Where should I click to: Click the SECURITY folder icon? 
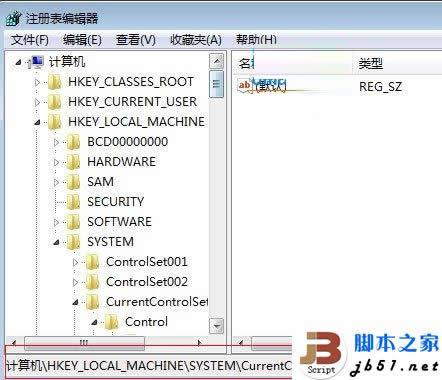pos(73,202)
